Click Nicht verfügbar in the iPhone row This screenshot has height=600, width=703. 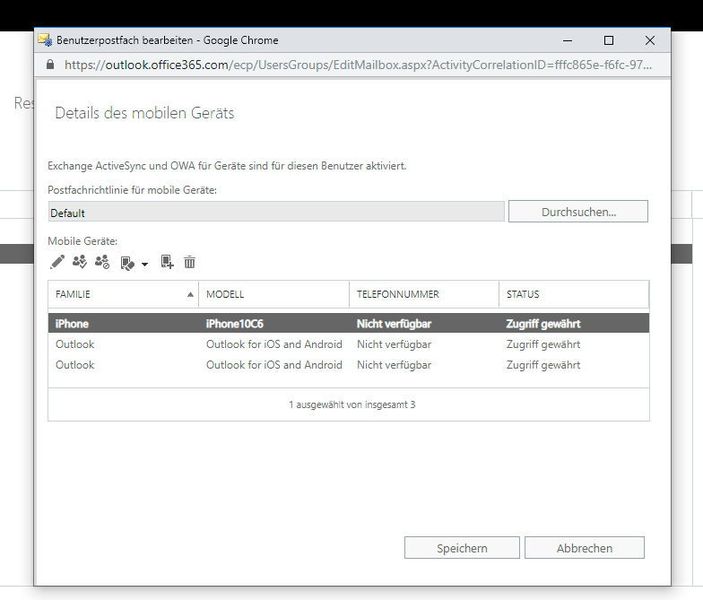(394, 324)
